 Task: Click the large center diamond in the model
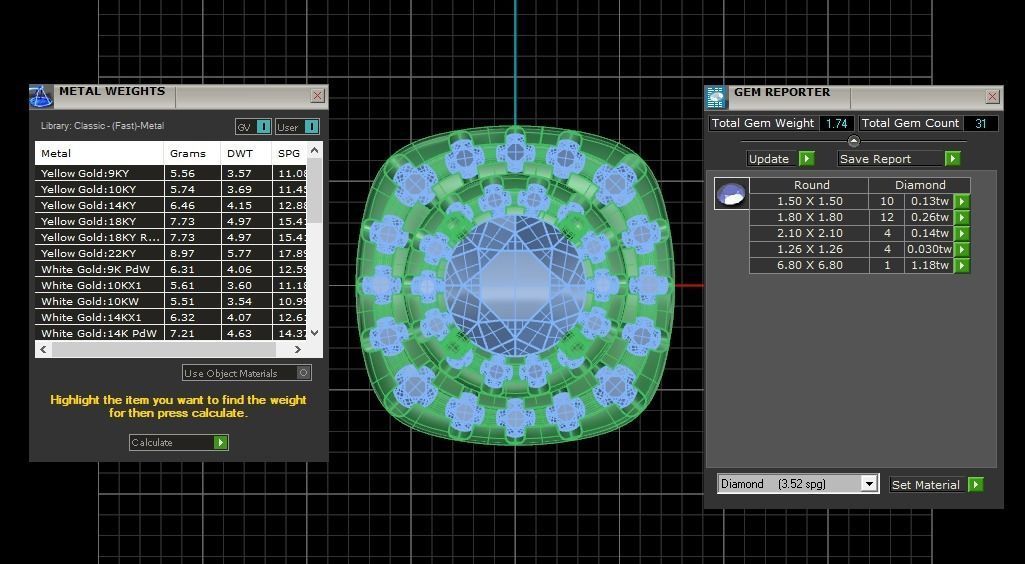(516, 286)
